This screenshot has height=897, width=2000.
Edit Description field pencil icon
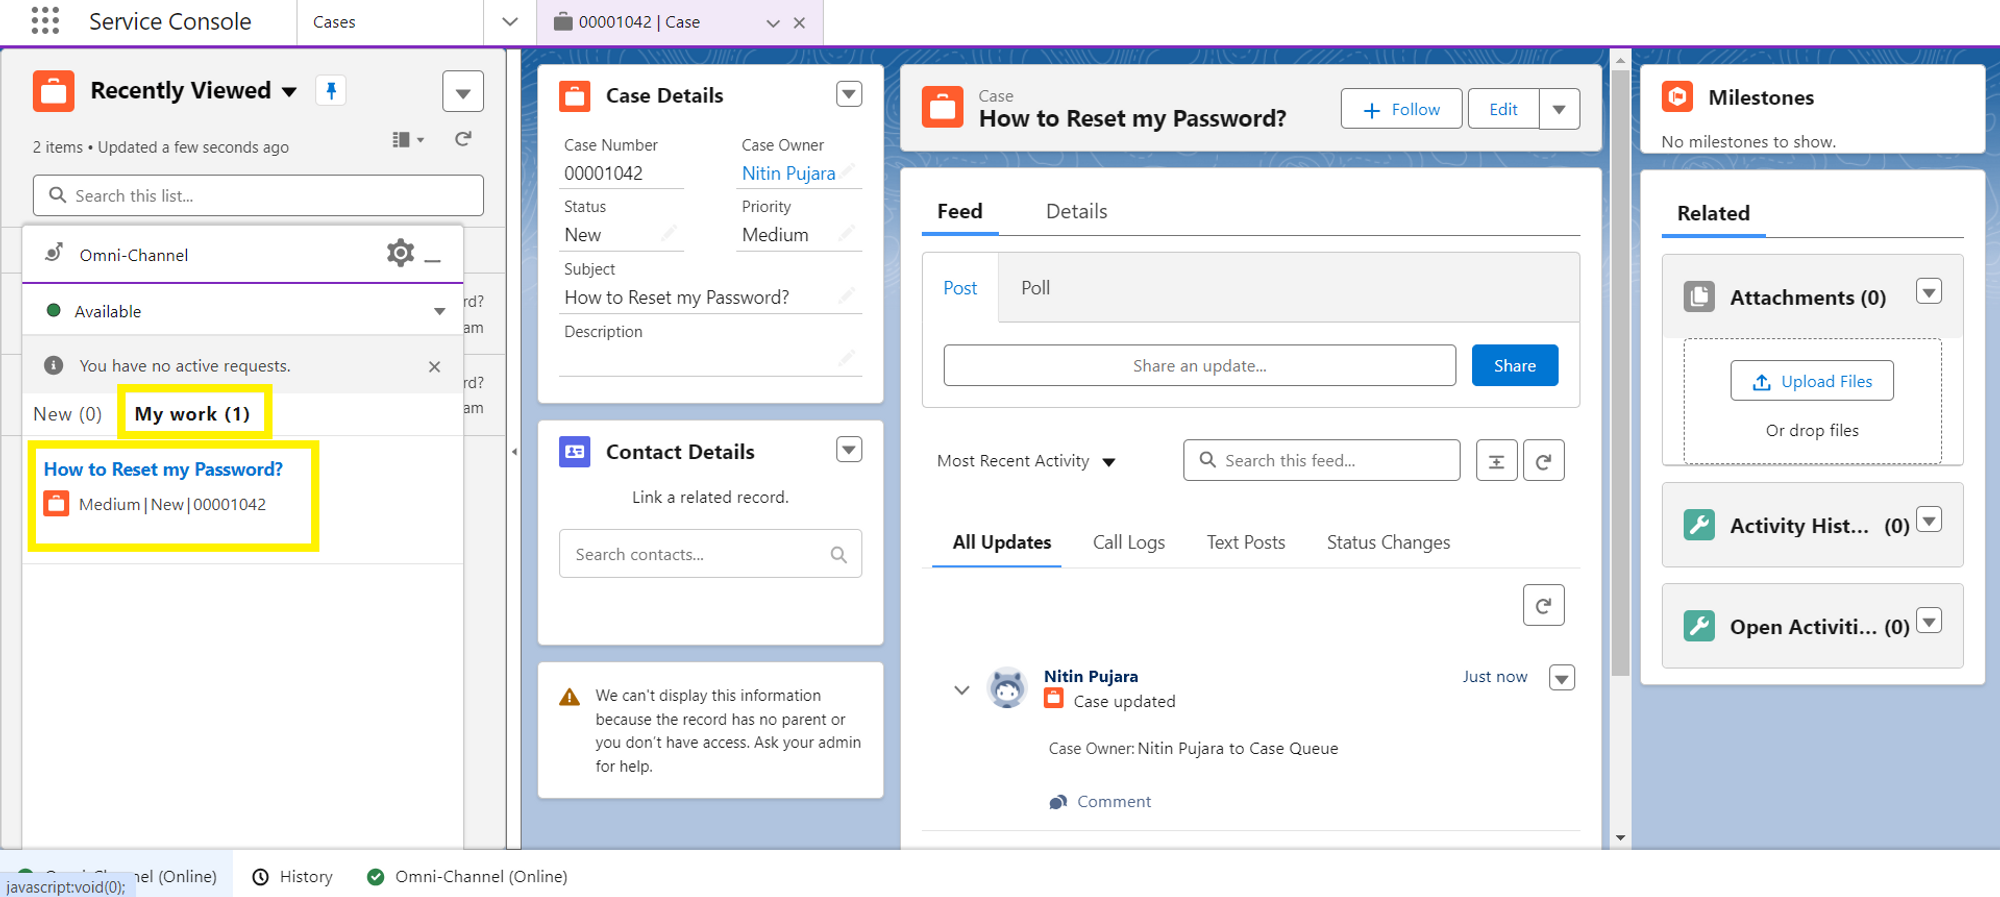tap(848, 357)
